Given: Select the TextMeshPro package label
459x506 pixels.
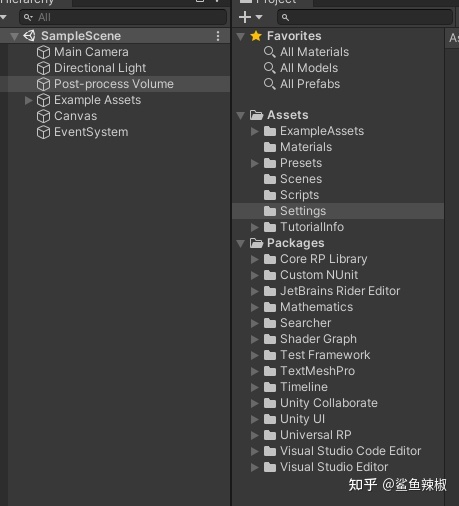Looking at the screenshot, I should coord(318,371).
